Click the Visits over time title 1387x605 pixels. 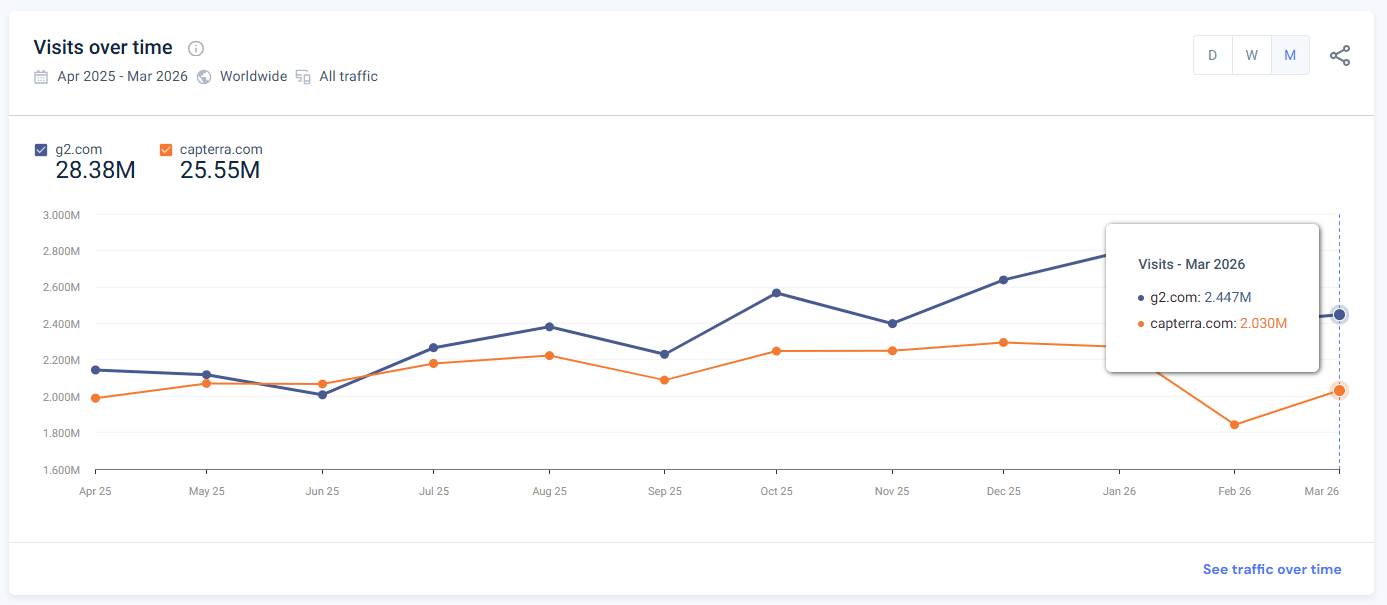(103, 47)
